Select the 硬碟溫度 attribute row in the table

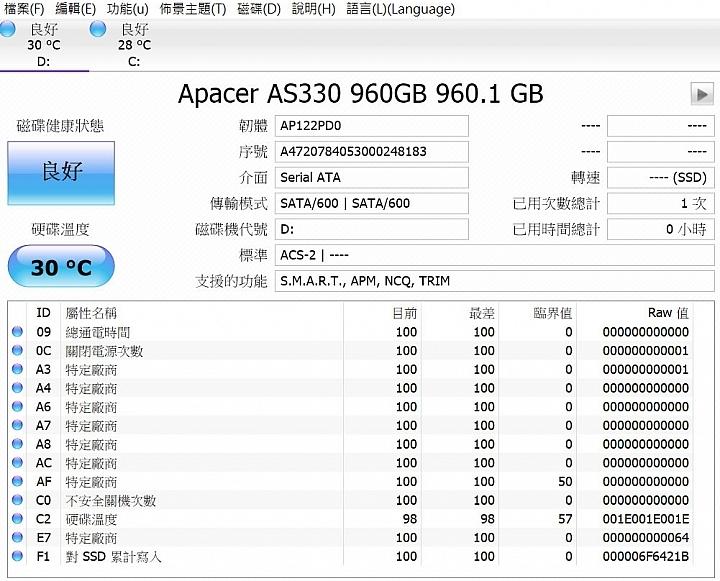tap(352, 519)
